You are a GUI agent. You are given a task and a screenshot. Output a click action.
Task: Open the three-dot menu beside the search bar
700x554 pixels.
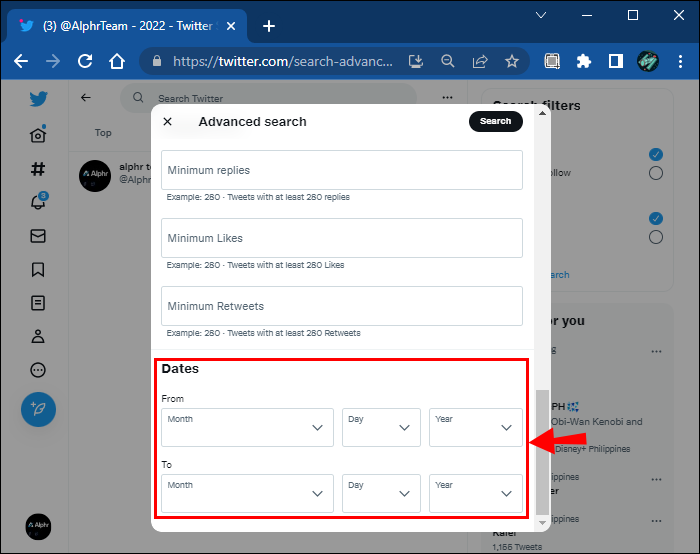pyautogui.click(x=447, y=97)
